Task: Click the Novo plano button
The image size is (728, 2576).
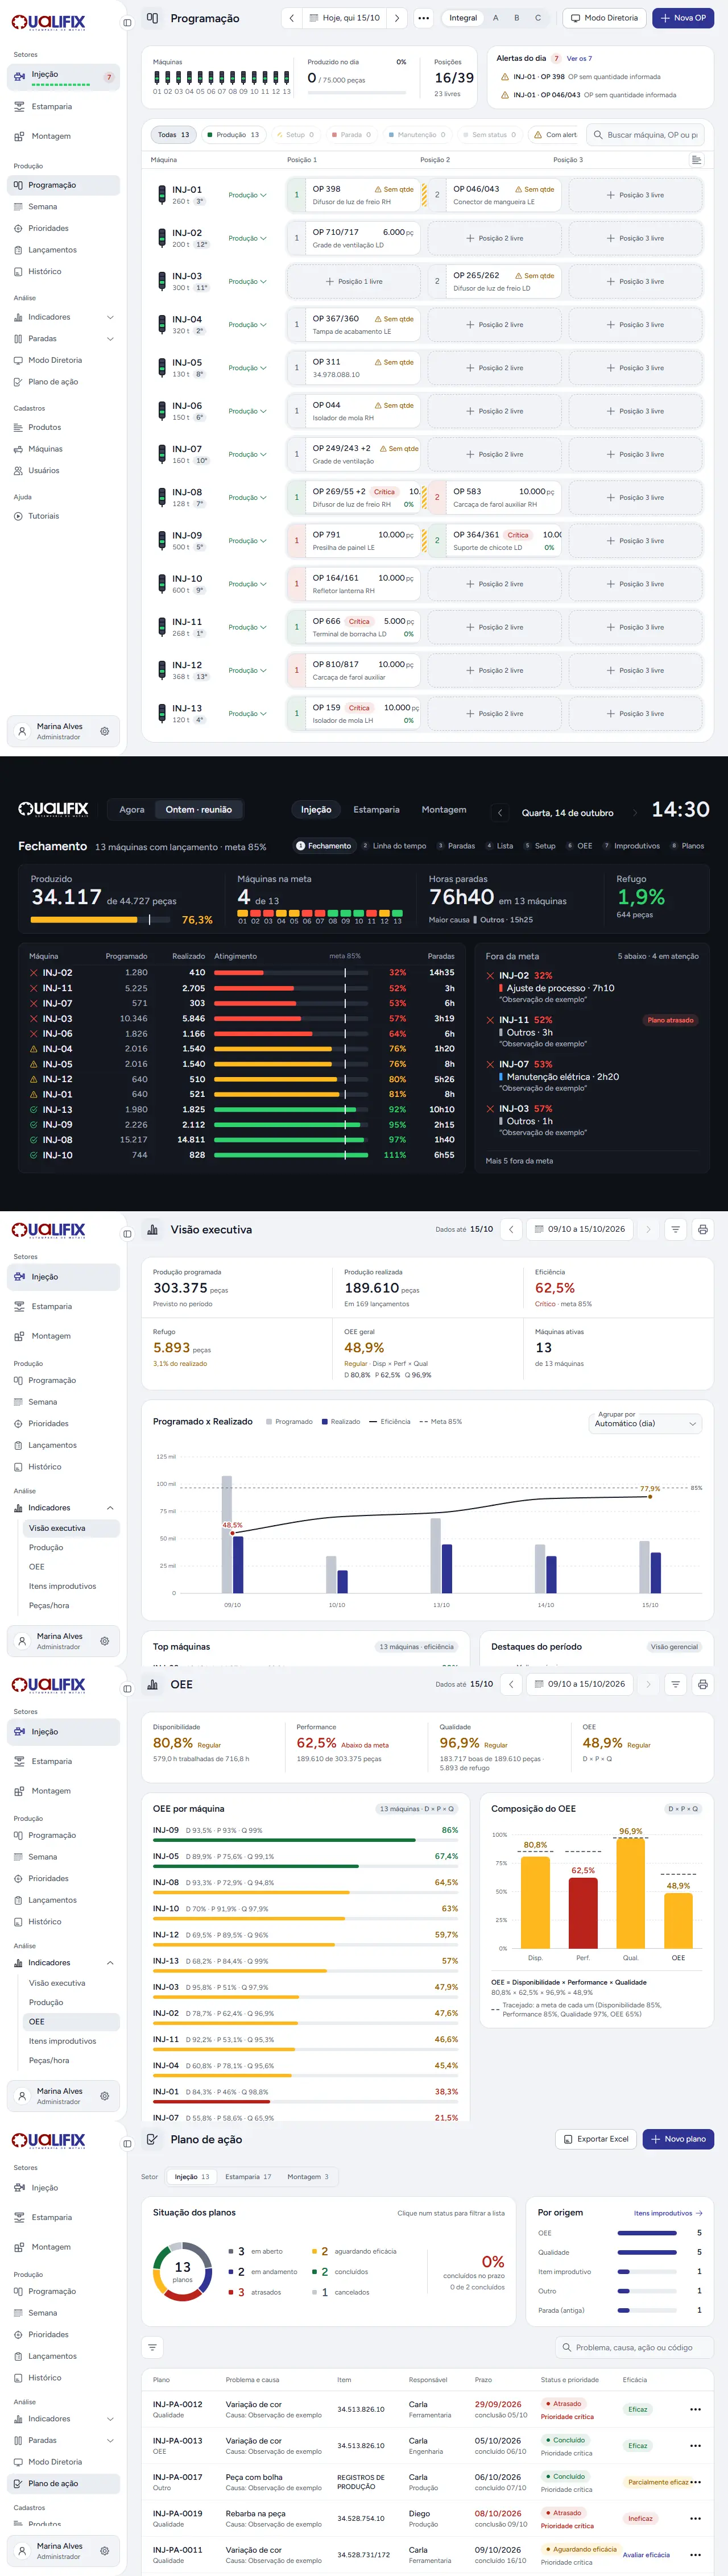Action: 678,2139
